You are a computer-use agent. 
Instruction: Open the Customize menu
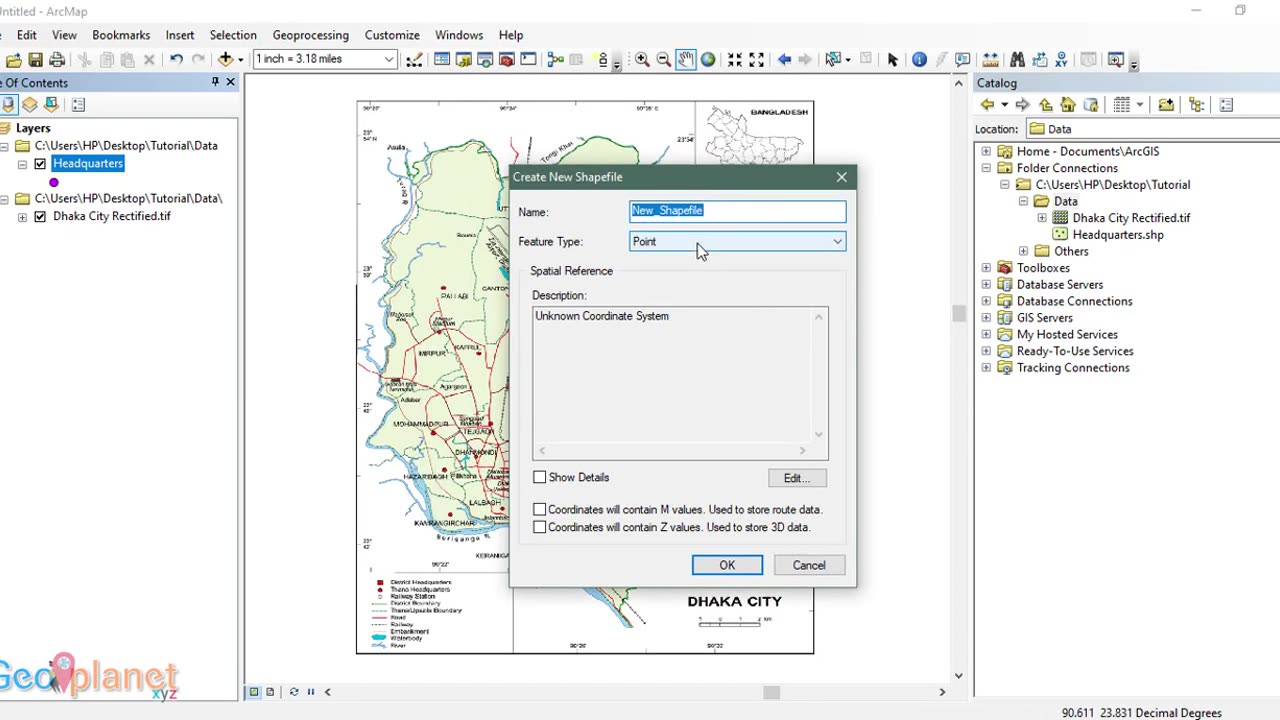point(392,35)
